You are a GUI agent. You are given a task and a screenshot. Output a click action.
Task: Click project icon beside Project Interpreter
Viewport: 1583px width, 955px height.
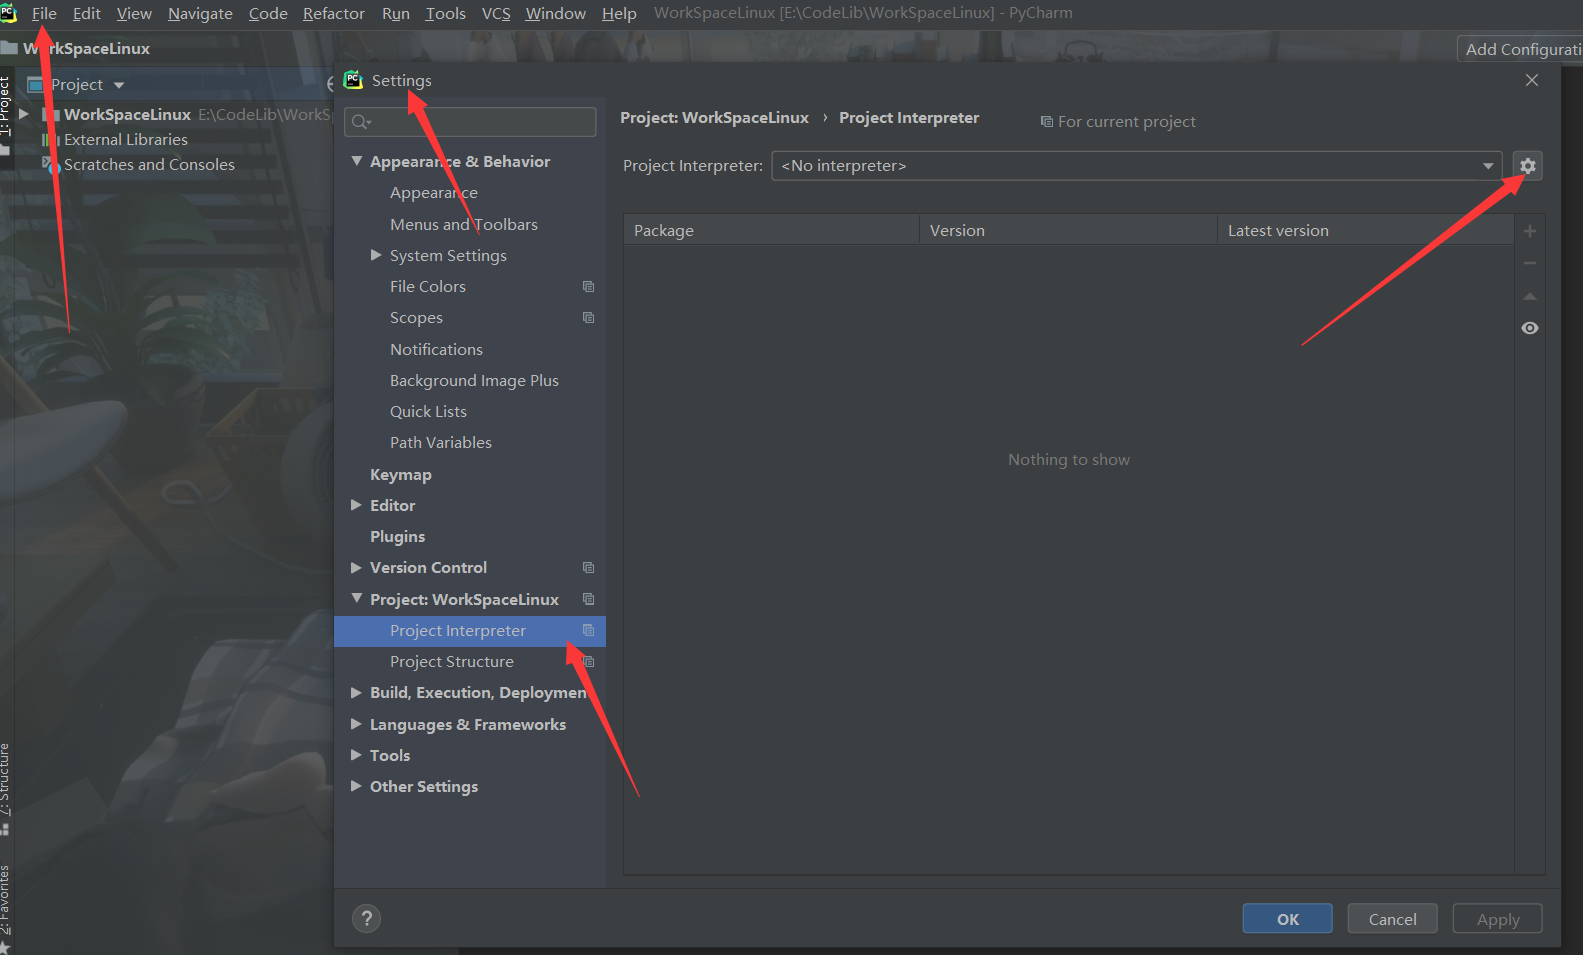pyautogui.click(x=588, y=630)
